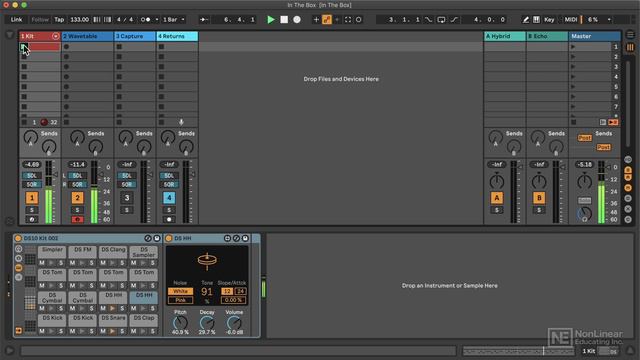This screenshot has height=360, width=640.
Task: Switch to Arrangement view icon
Action: [x=630, y=35]
